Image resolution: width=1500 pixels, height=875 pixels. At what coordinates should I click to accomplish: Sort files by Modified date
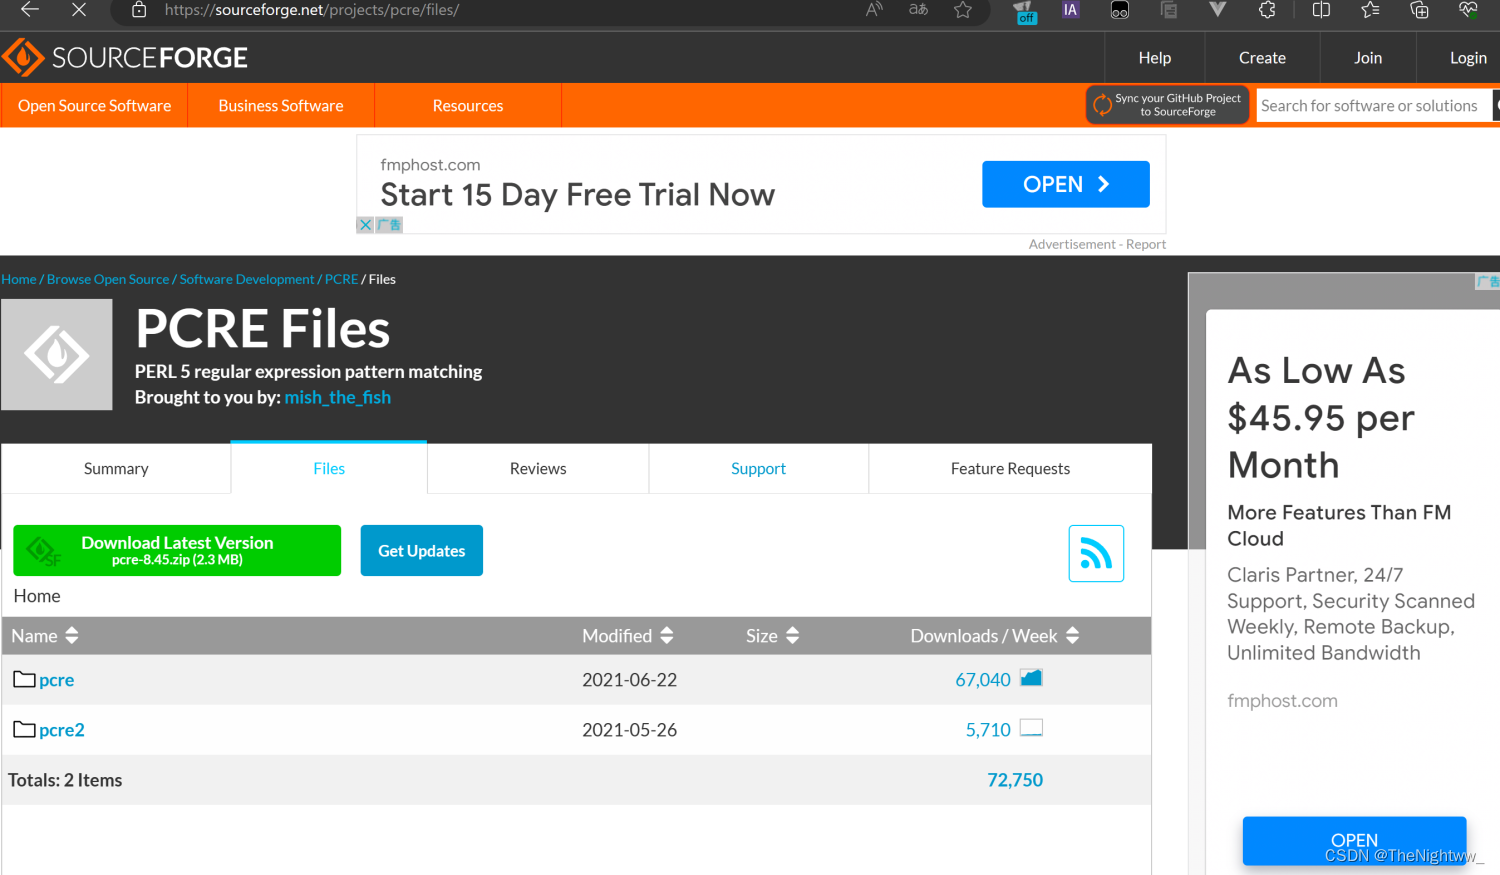click(628, 636)
